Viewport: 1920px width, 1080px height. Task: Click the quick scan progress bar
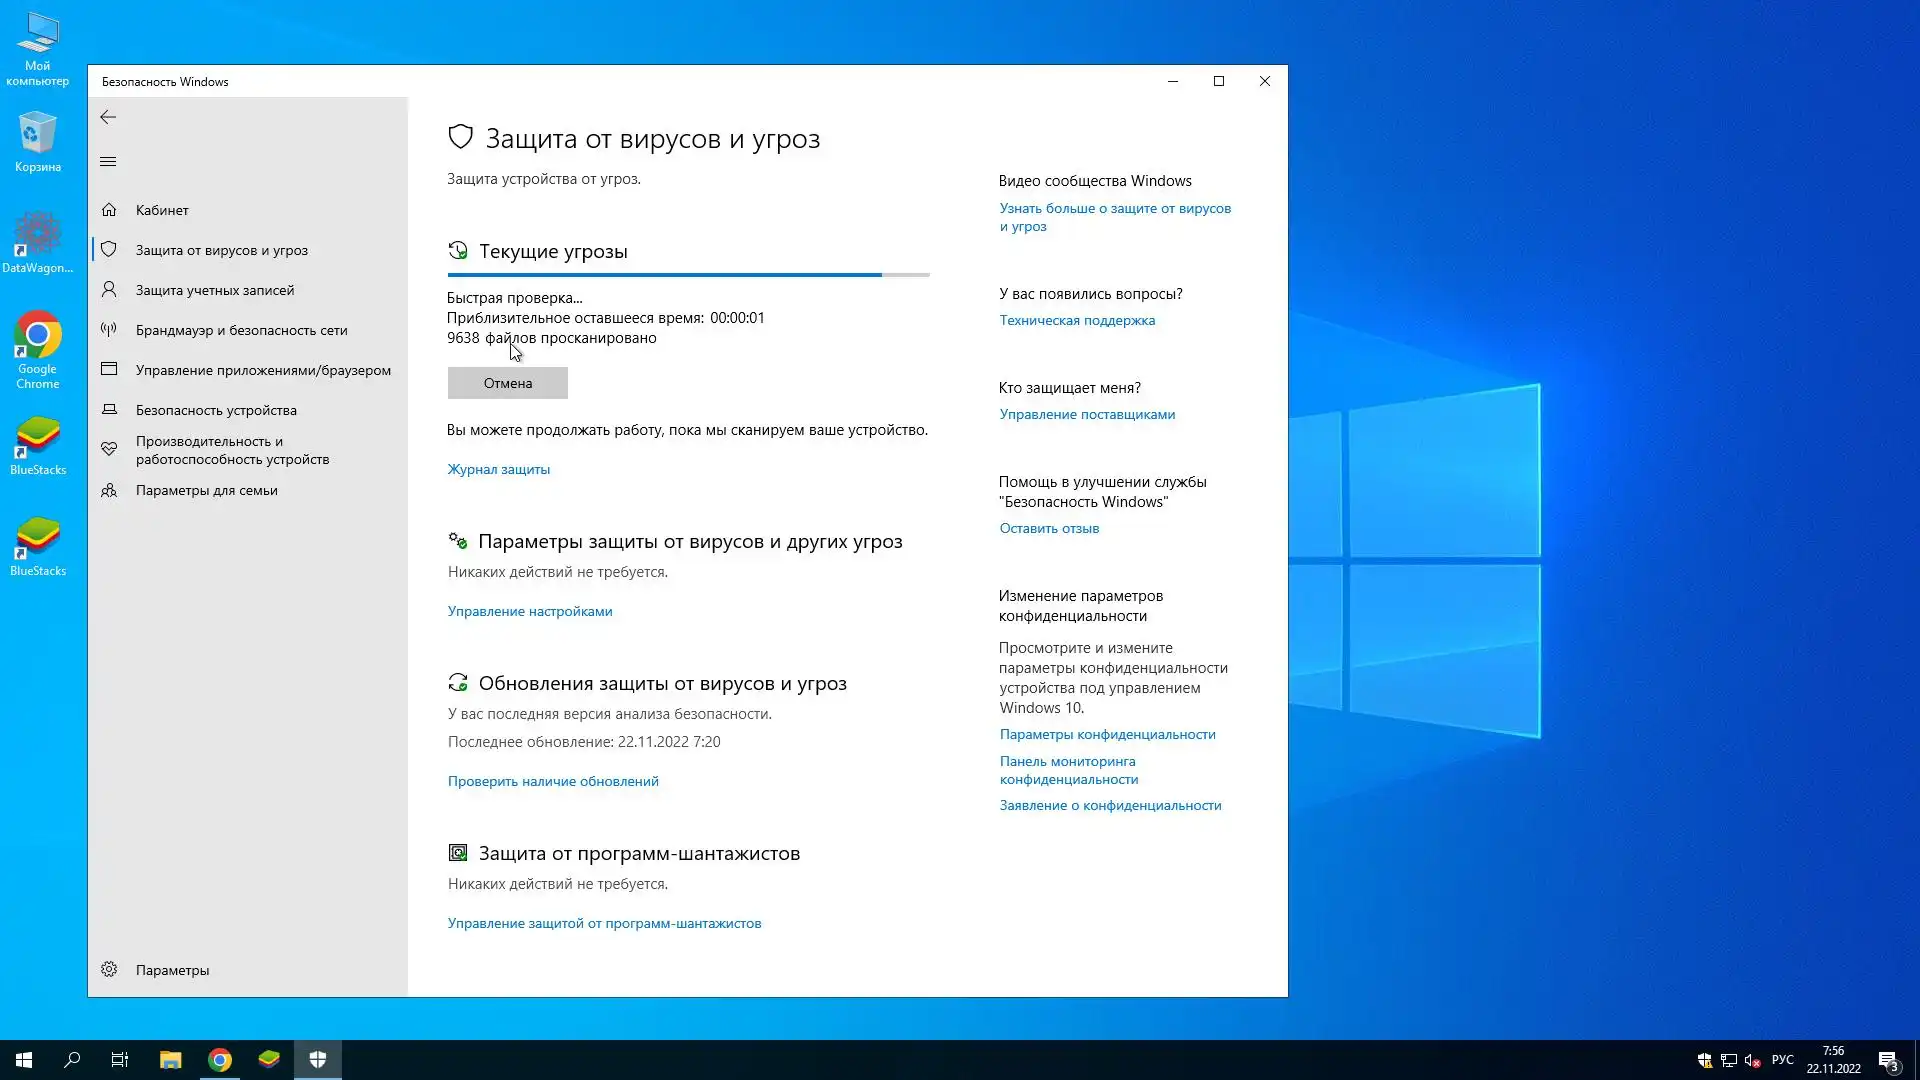688,274
